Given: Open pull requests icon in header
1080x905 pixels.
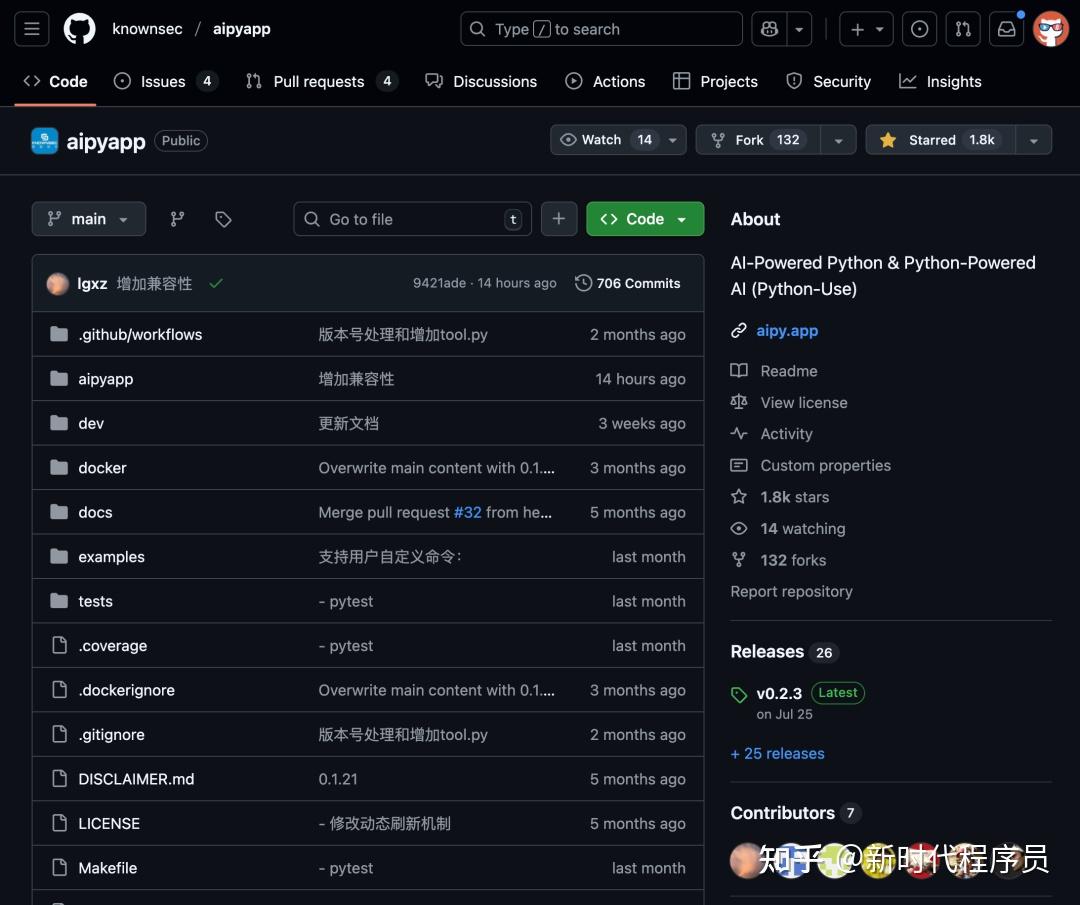Looking at the screenshot, I should tap(963, 29).
